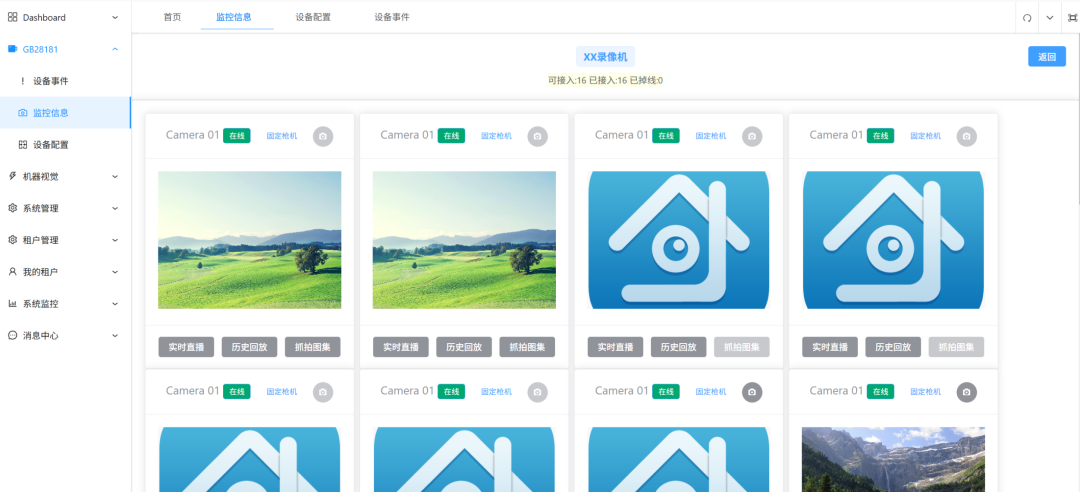This screenshot has height=492, width=1080.
Task: Click the Dashboard grid icon in sidebar
Action: coord(12,17)
